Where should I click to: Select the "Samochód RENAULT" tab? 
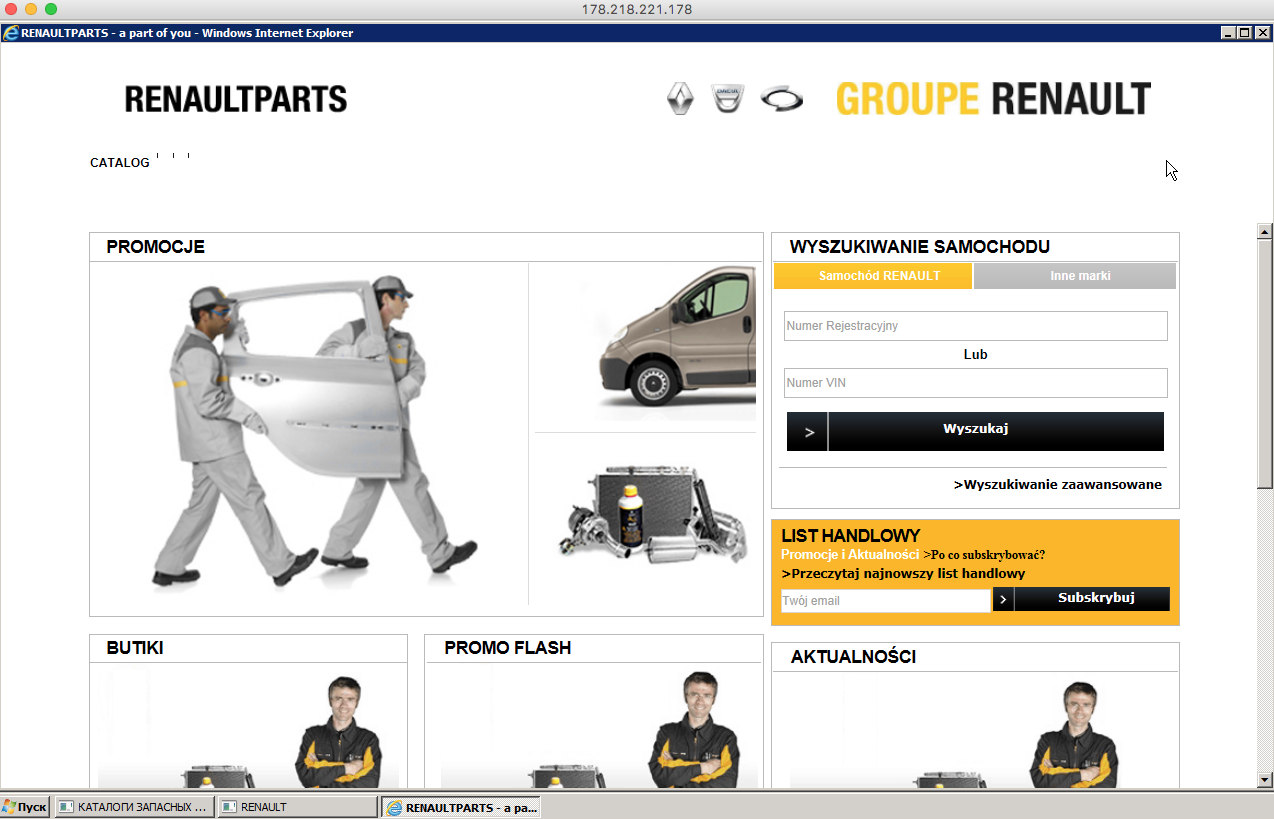pyautogui.click(x=872, y=276)
